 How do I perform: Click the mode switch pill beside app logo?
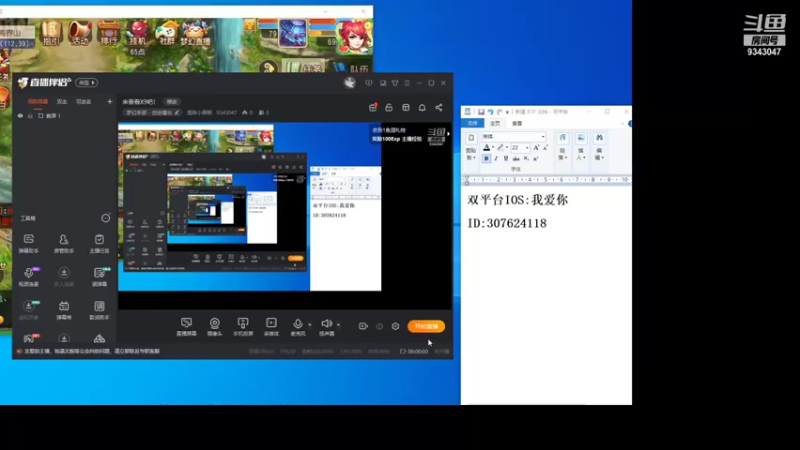pyautogui.click(x=86, y=83)
